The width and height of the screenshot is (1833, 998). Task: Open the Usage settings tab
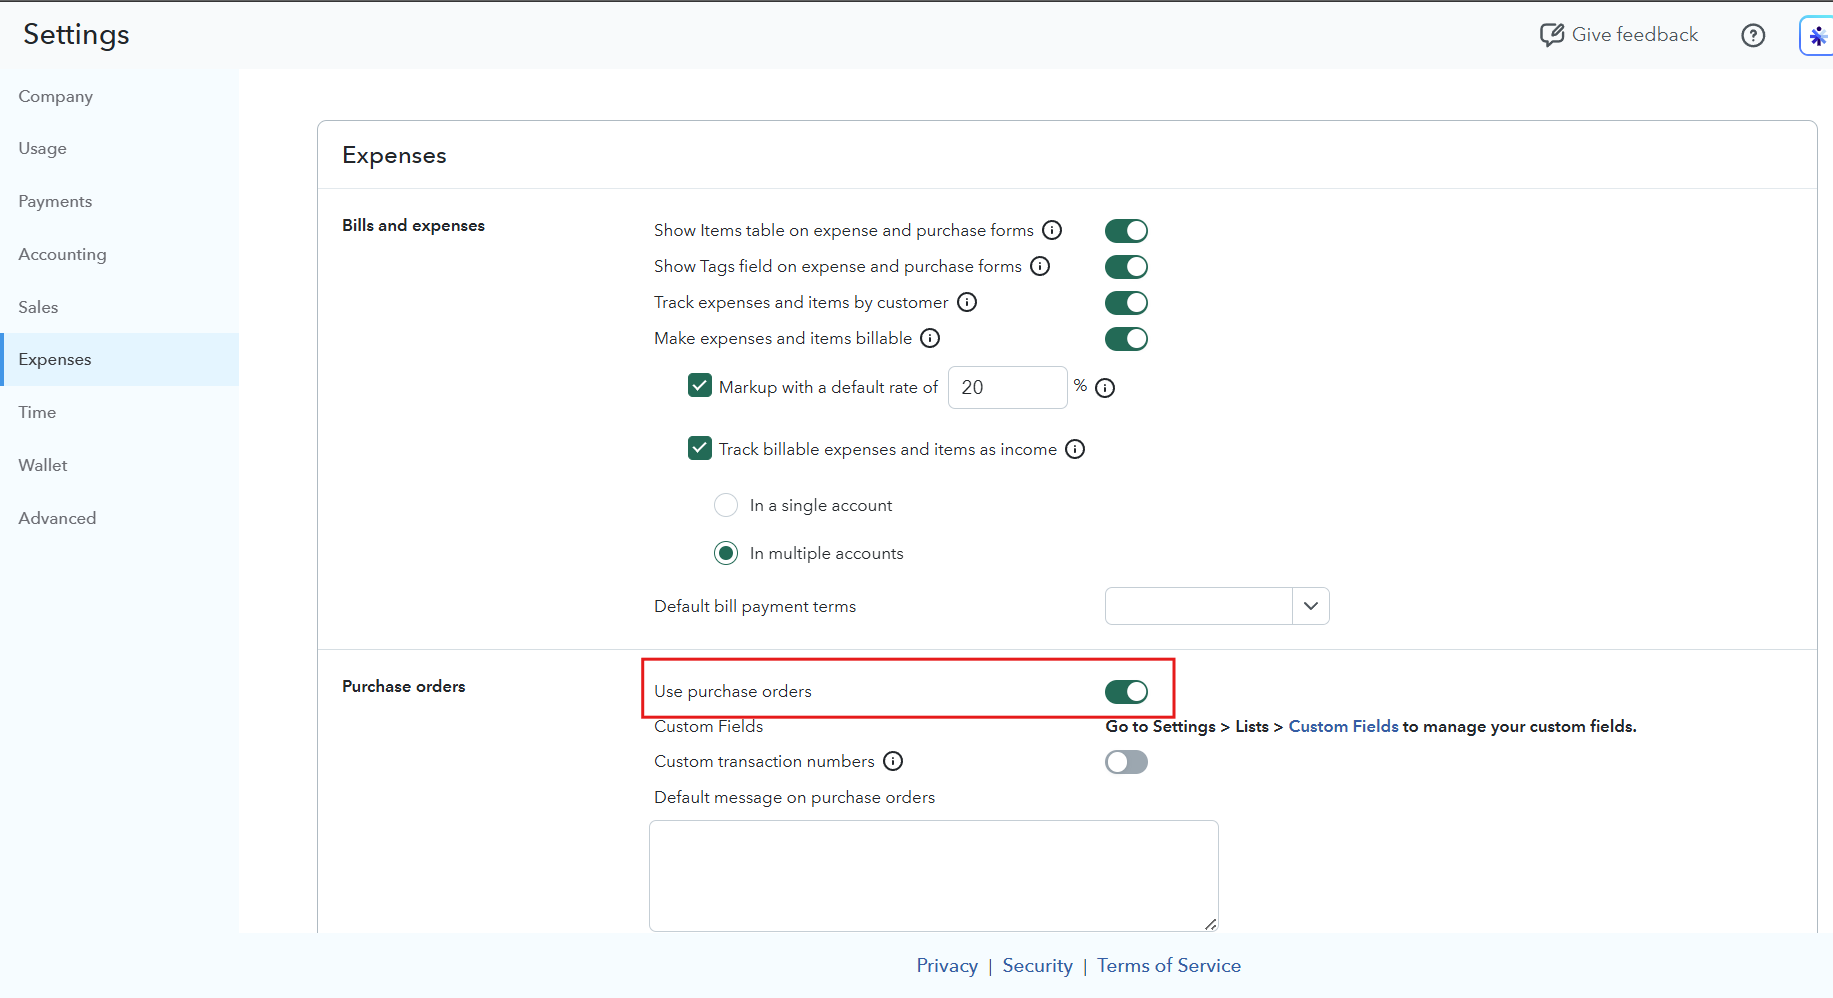(x=120, y=148)
